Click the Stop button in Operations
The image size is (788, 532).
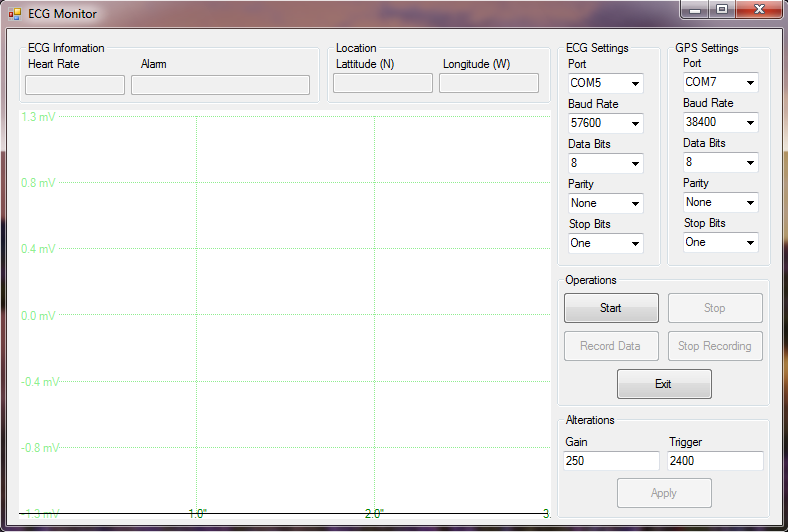[x=715, y=308]
